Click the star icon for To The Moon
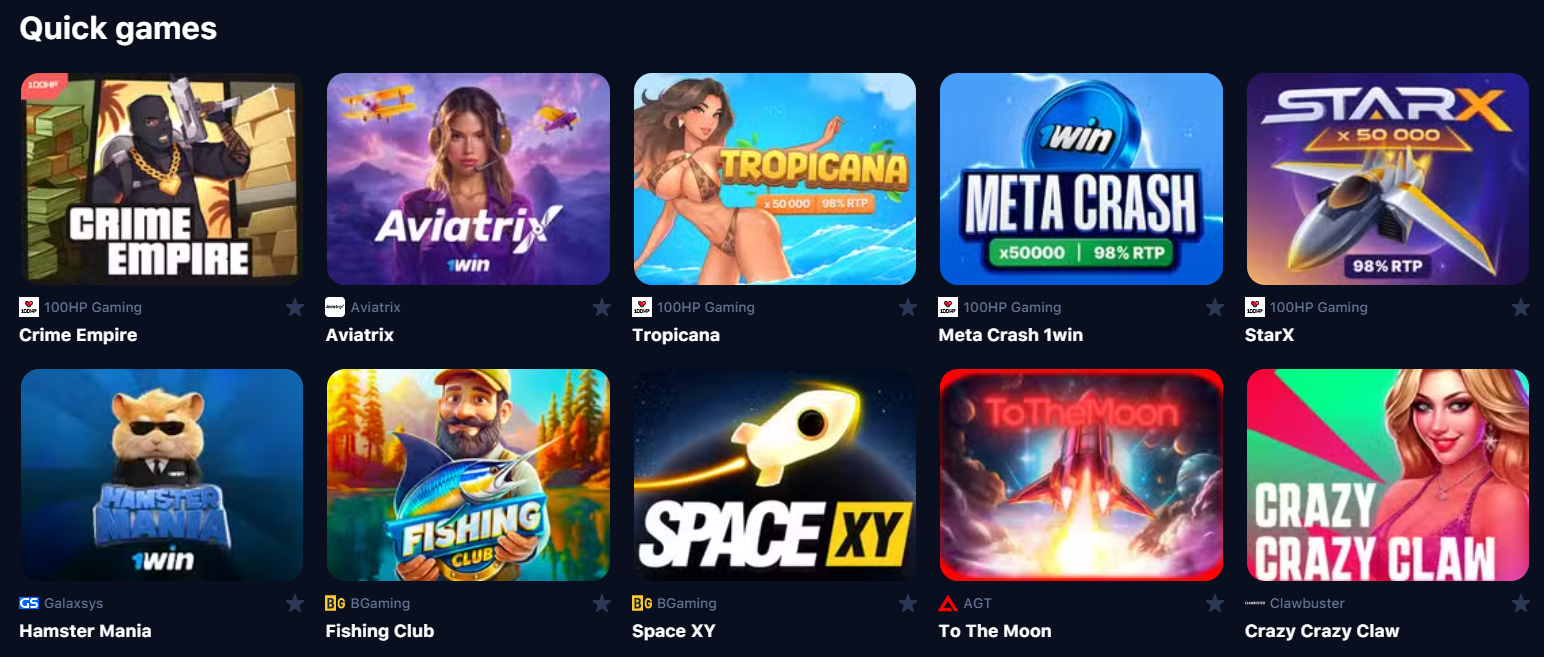Viewport: 1544px width, 657px height. pyautogui.click(x=1215, y=603)
